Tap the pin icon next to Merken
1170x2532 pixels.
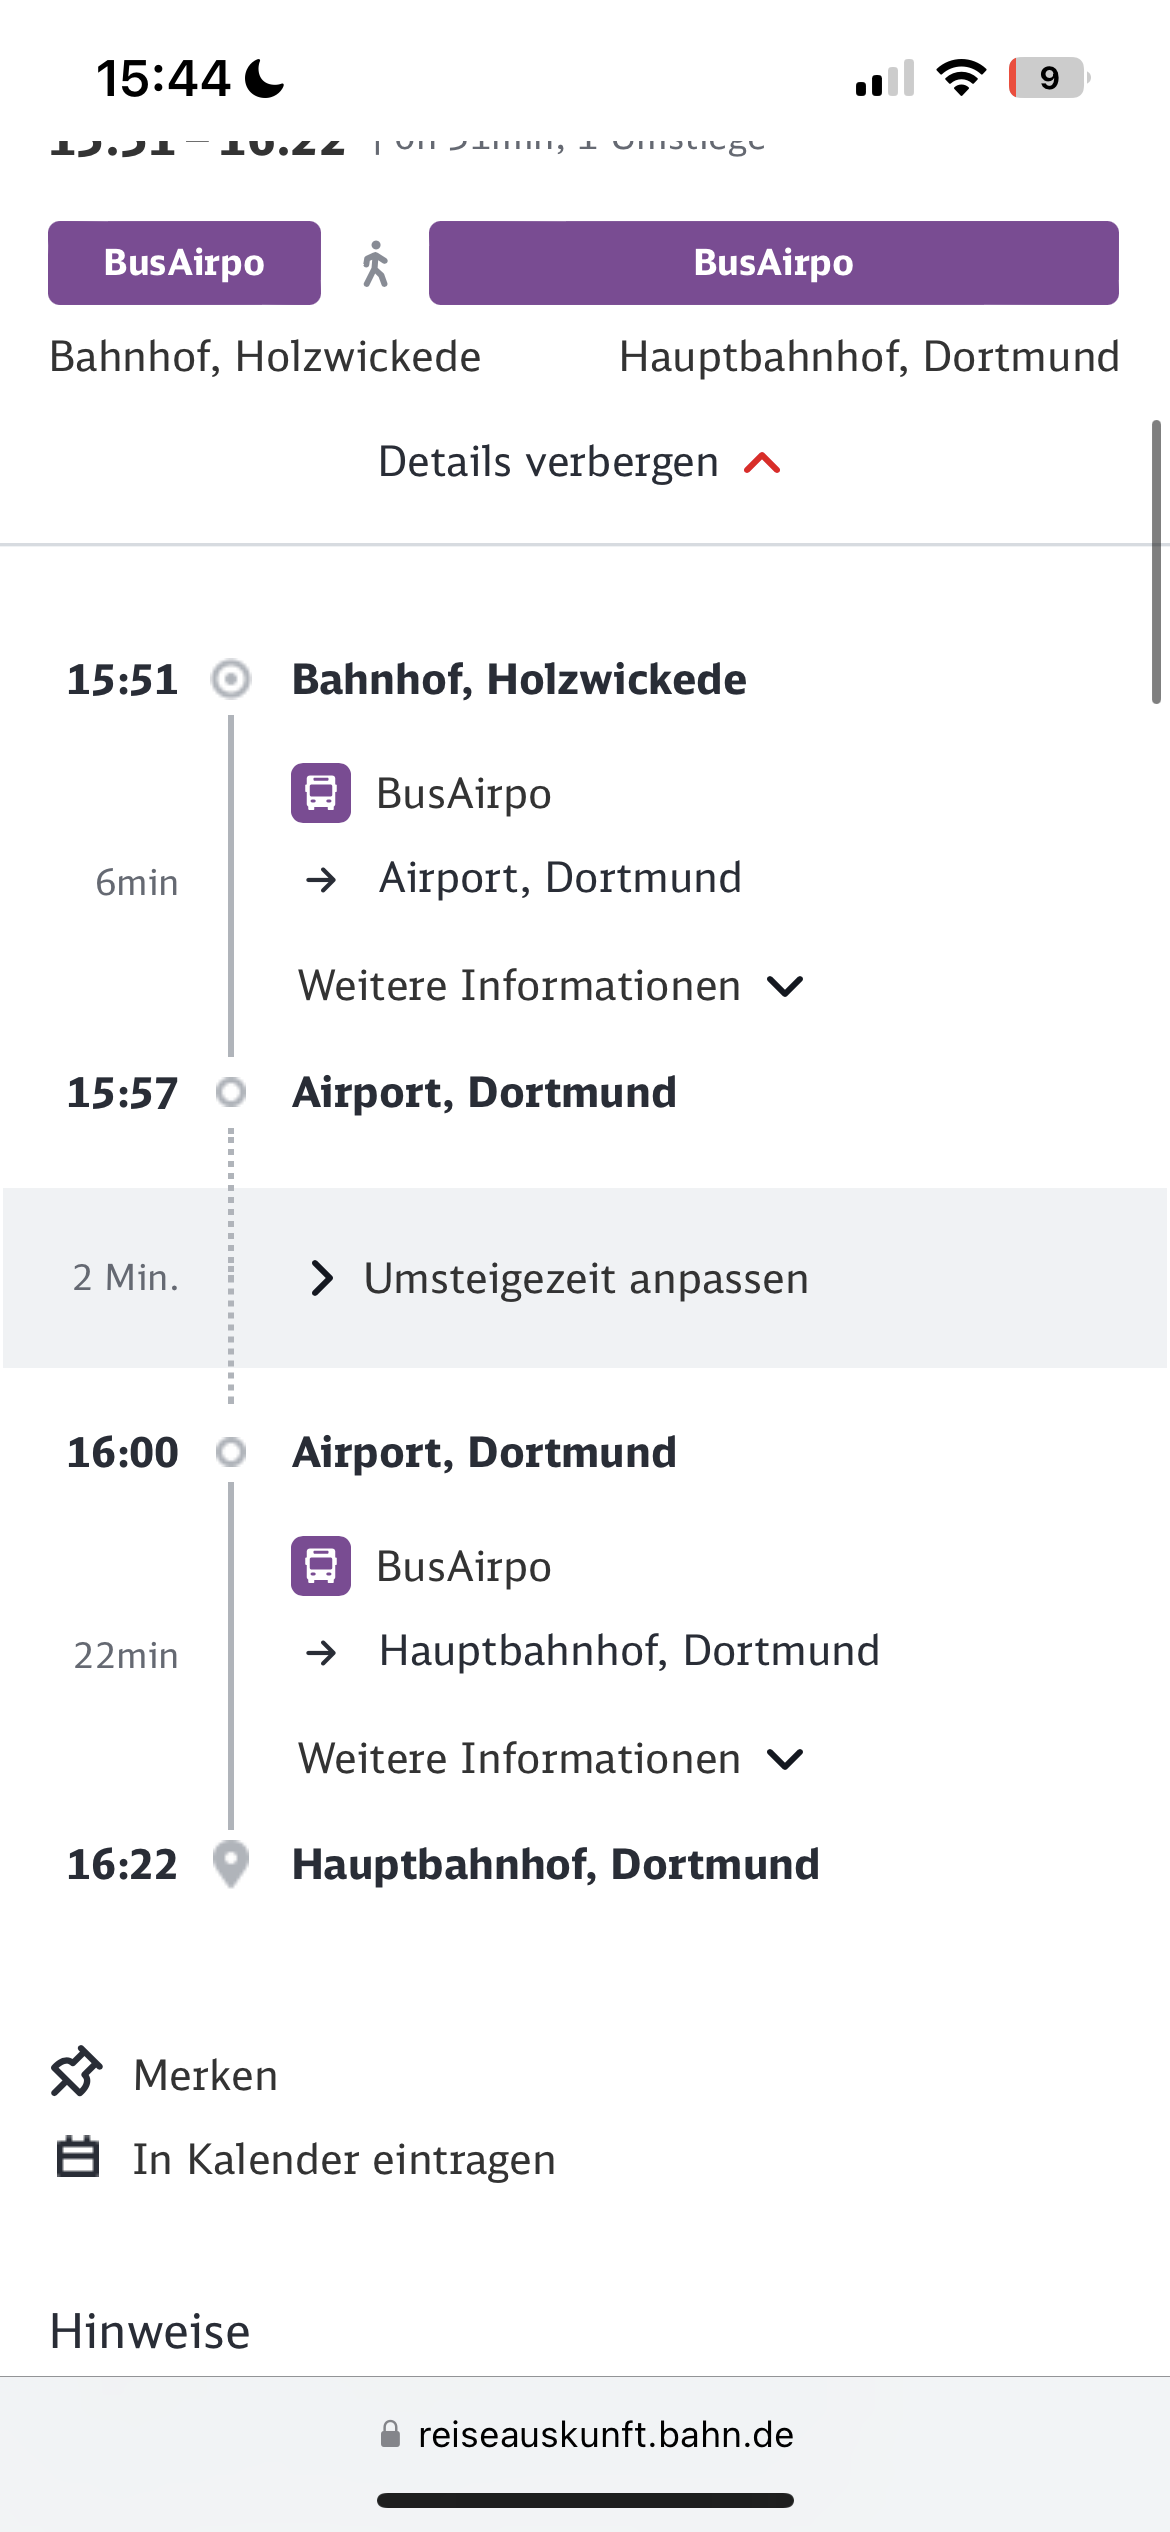(75, 2074)
